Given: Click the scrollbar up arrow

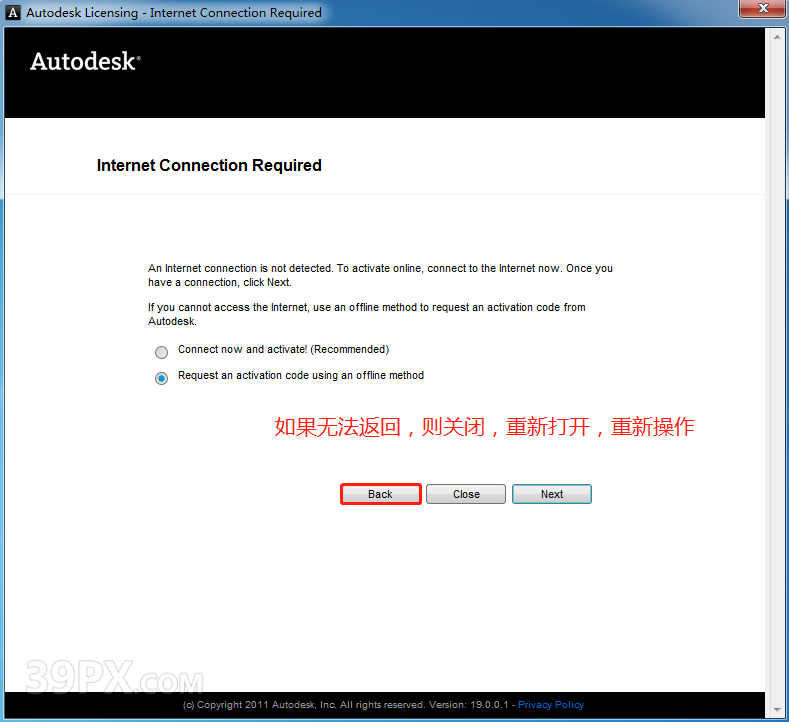Looking at the screenshot, I should (776, 36).
